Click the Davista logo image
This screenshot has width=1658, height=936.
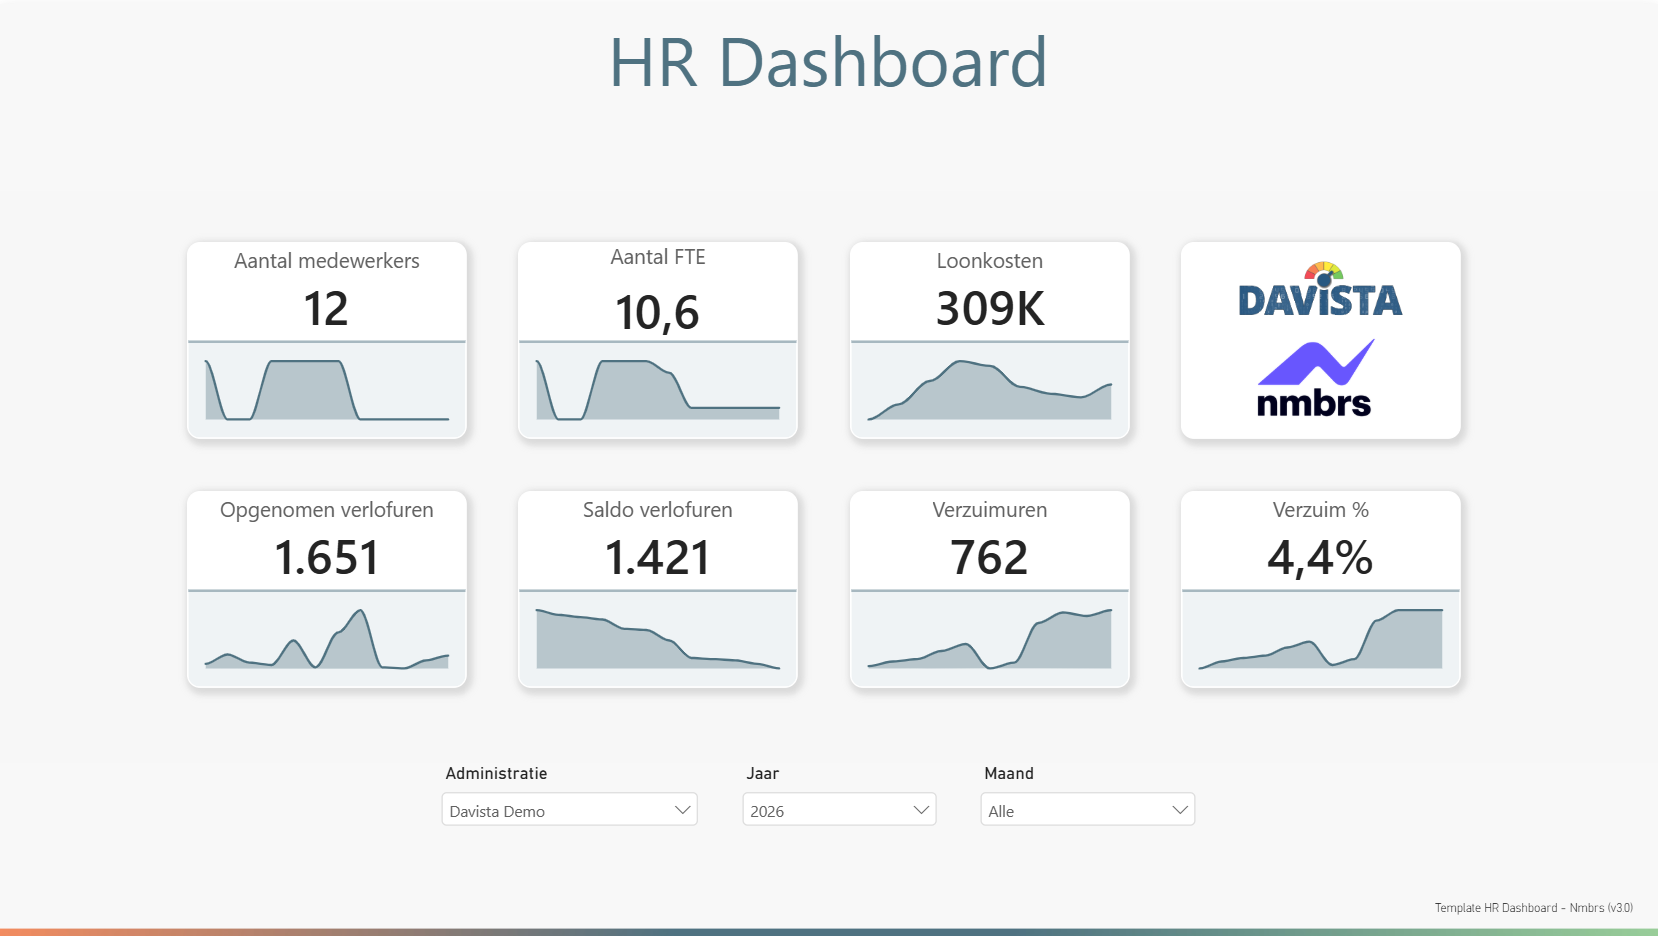tap(1320, 290)
